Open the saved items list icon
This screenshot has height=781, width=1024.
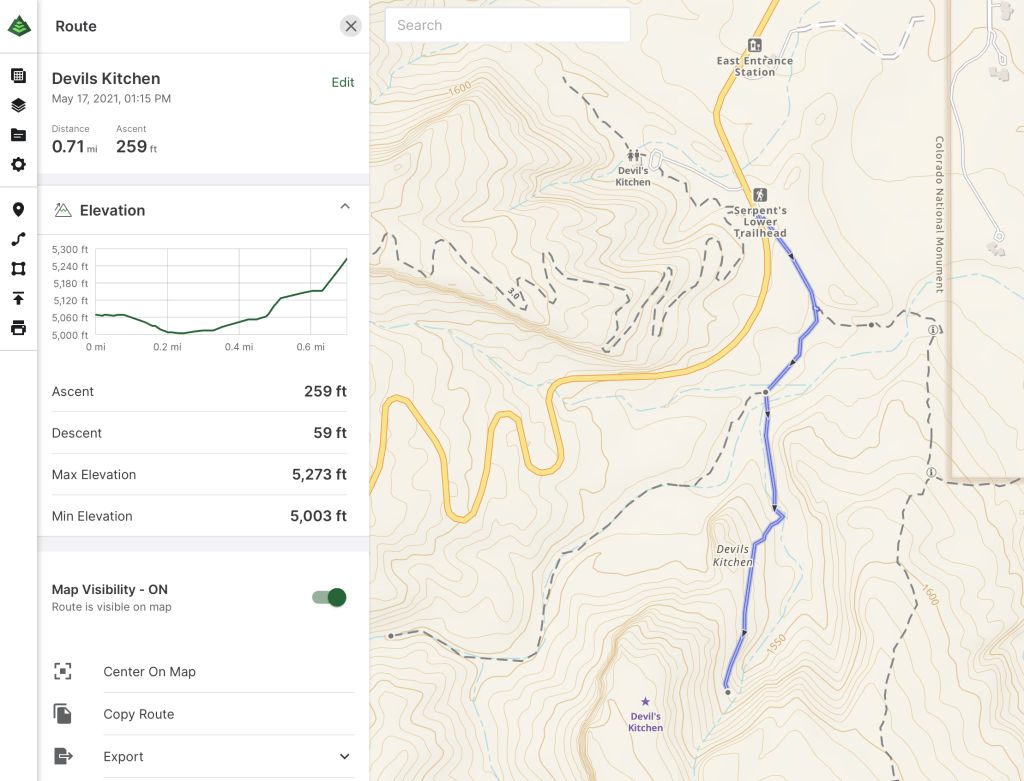[18, 76]
